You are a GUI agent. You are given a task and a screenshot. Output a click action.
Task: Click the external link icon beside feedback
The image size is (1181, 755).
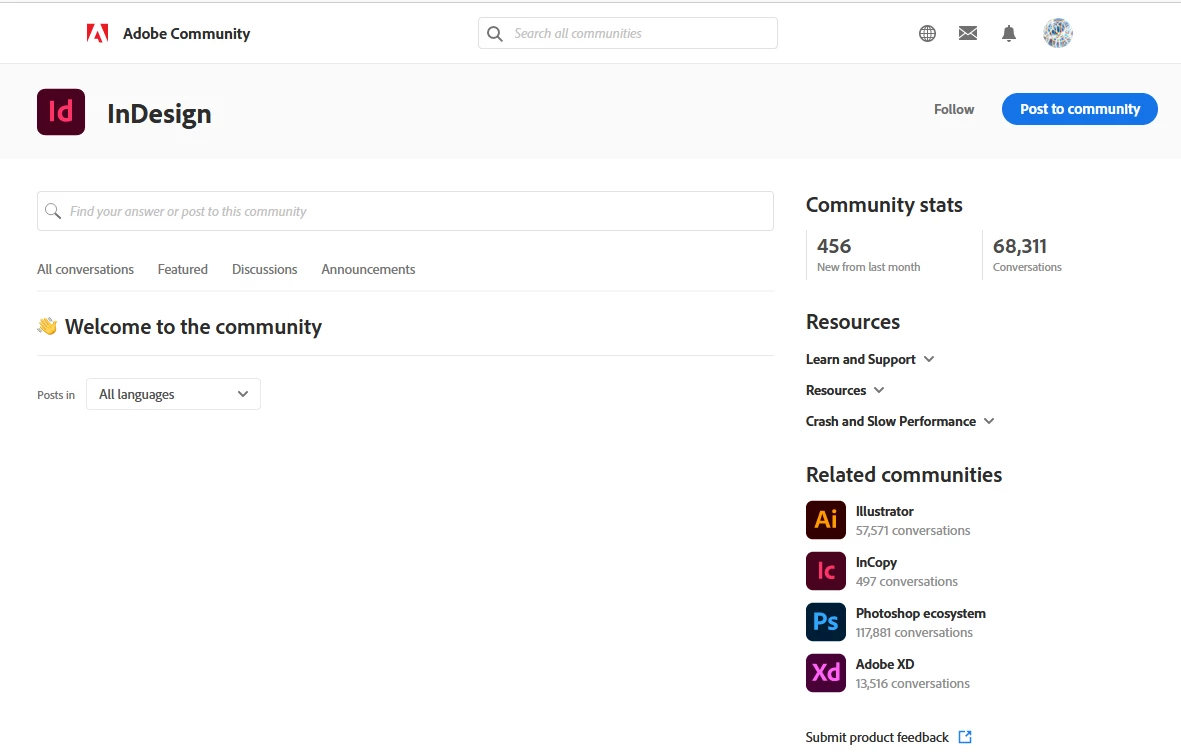[965, 737]
